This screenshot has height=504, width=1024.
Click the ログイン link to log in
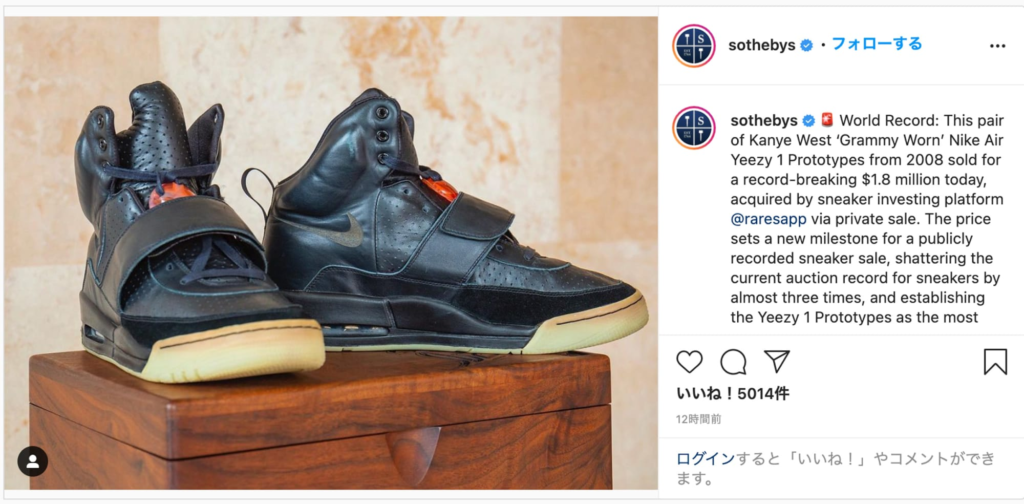(705, 459)
